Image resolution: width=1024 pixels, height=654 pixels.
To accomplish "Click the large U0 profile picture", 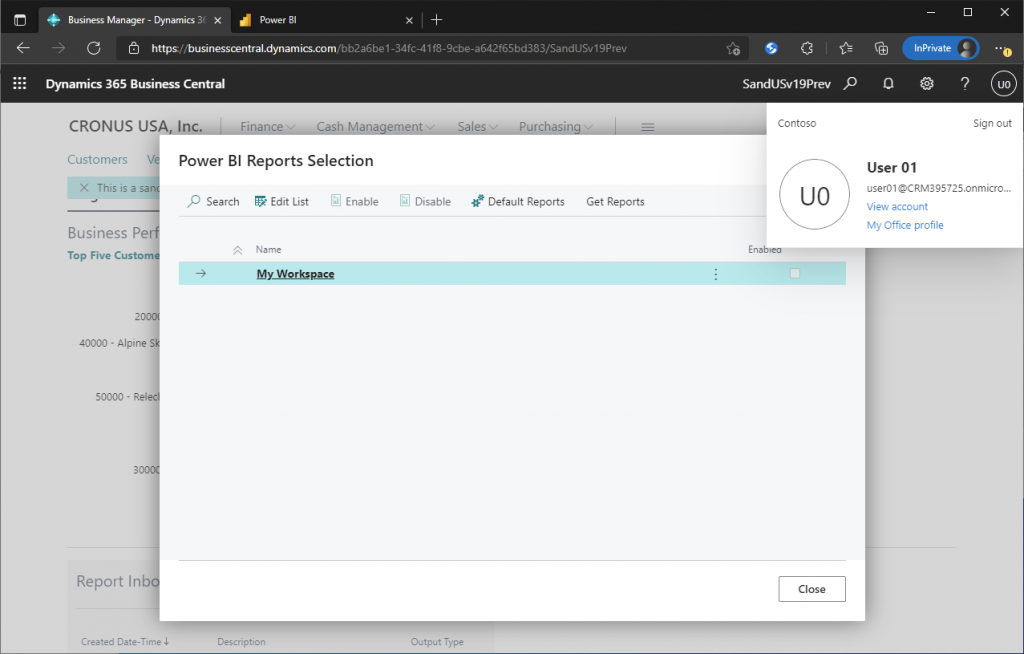I will click(814, 195).
